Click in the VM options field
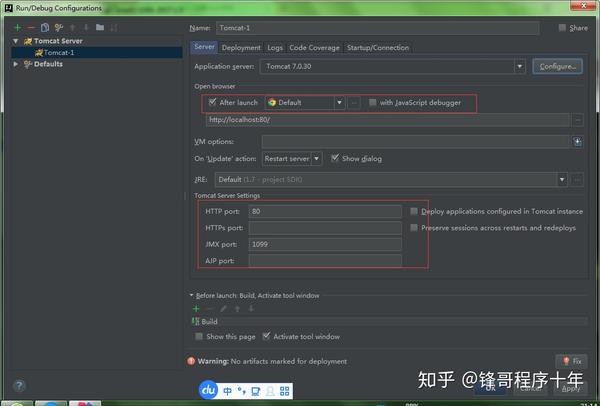The image size is (600, 406). click(416, 142)
